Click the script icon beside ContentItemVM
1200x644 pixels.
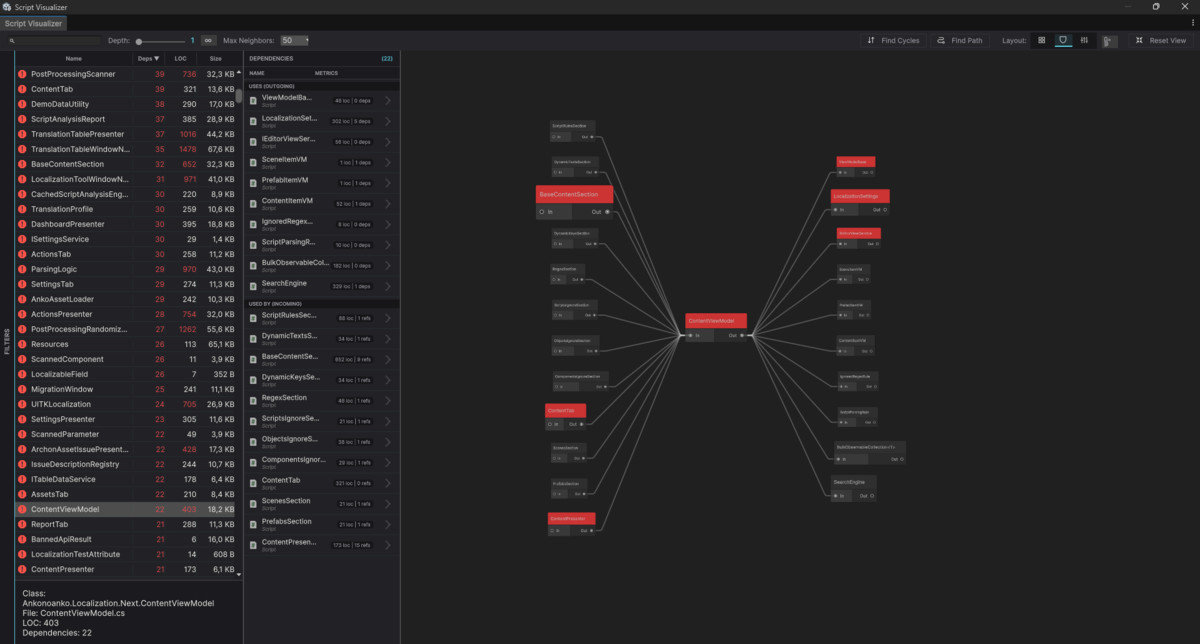(253, 203)
